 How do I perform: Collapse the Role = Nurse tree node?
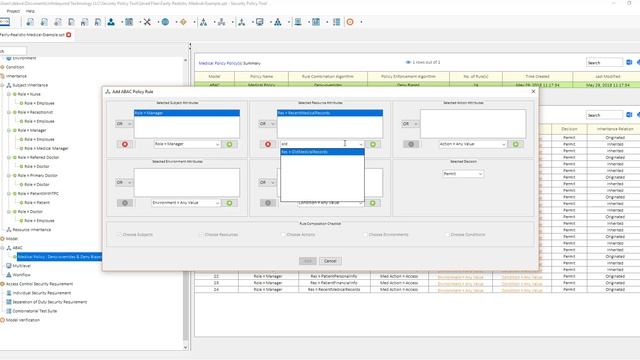pos(9,94)
